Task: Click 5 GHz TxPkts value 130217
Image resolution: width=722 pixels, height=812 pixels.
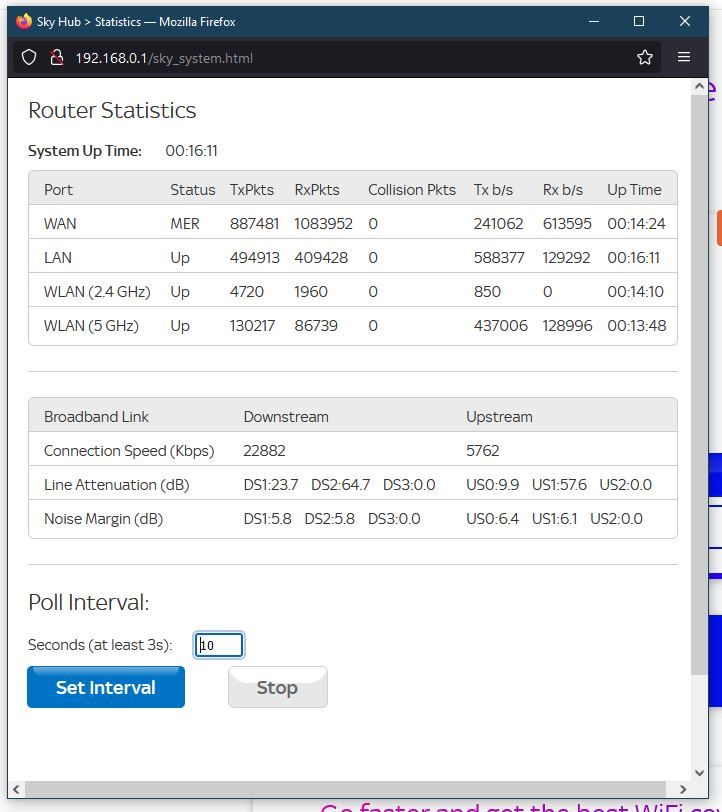Action: [x=252, y=326]
